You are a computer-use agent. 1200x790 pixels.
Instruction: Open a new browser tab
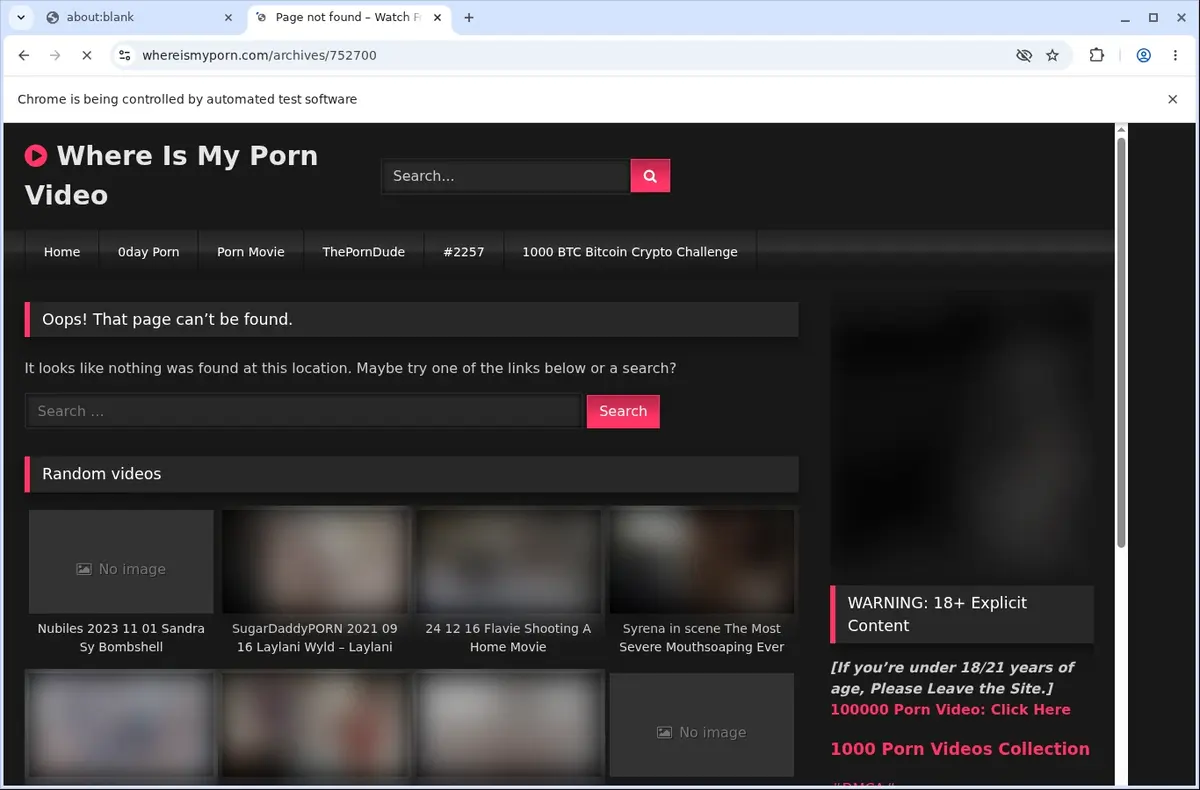469,17
